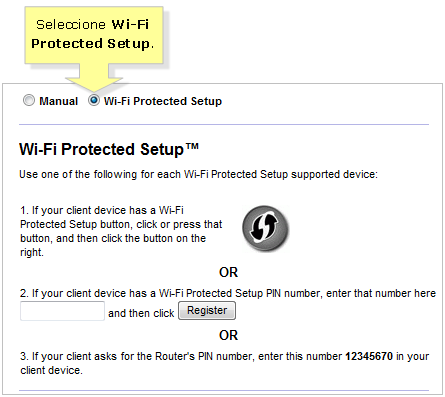Focus the client device PIN input field

click(x=62, y=311)
